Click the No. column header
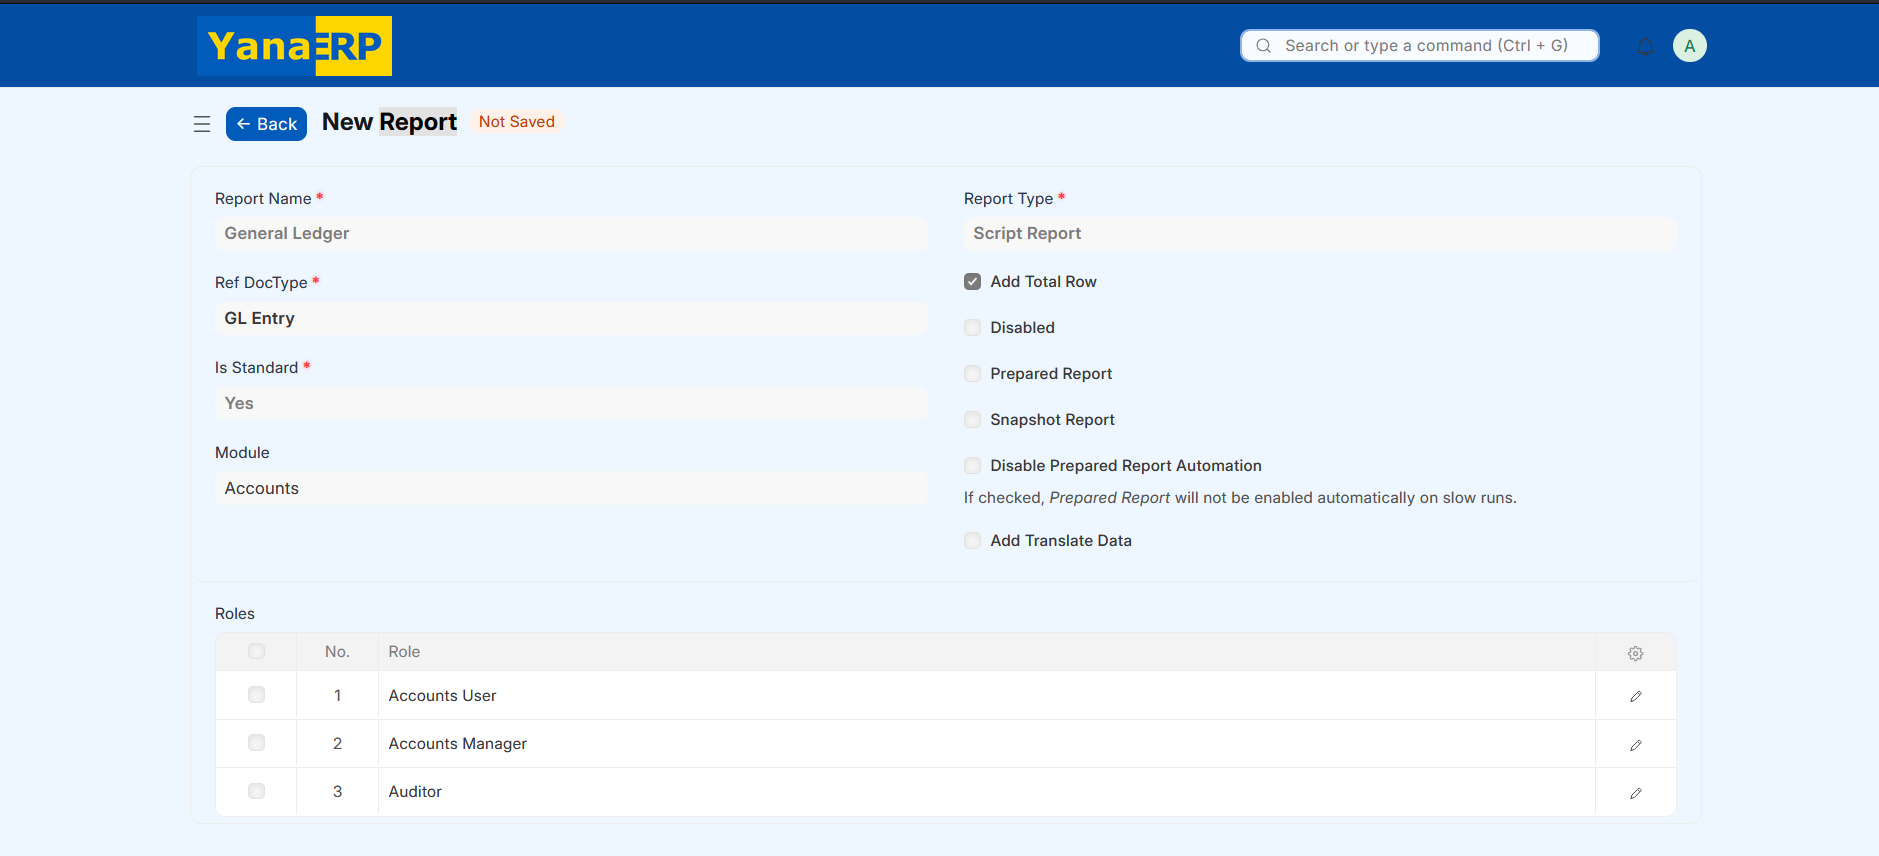This screenshot has width=1879, height=856. coord(337,652)
